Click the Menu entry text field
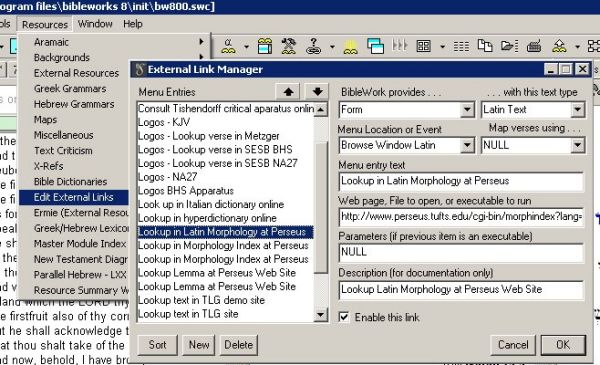 click(461, 181)
